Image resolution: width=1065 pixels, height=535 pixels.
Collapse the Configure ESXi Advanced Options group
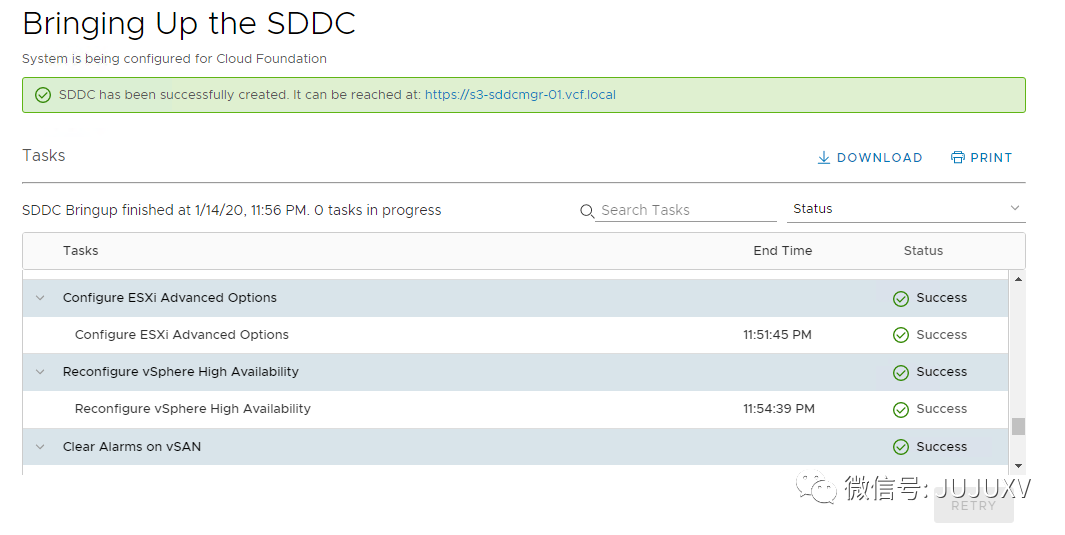pyautogui.click(x=40, y=298)
